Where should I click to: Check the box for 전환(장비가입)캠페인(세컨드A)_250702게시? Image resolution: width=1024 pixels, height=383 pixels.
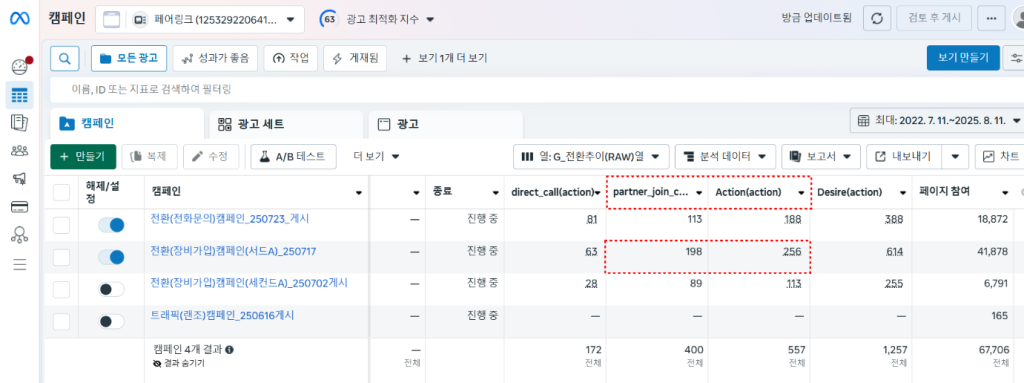(61, 290)
